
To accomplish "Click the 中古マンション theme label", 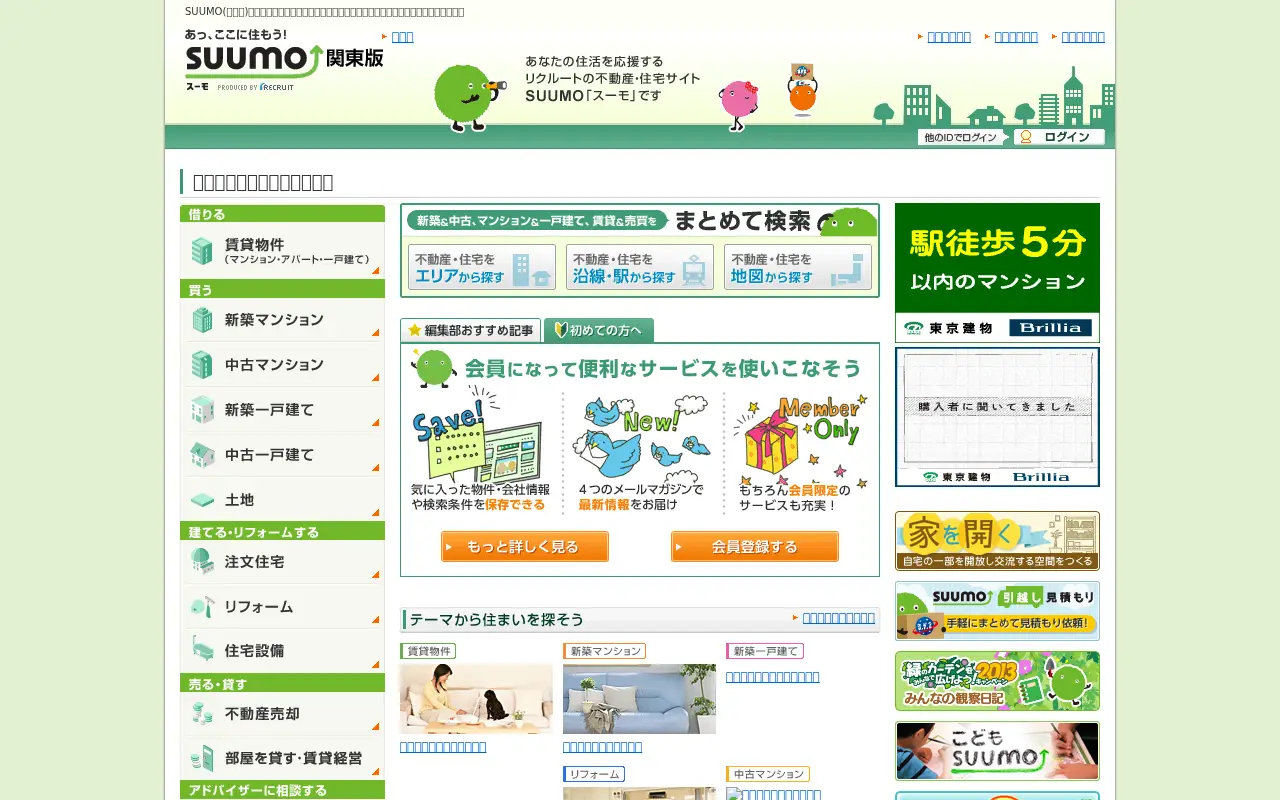I will (x=768, y=774).
